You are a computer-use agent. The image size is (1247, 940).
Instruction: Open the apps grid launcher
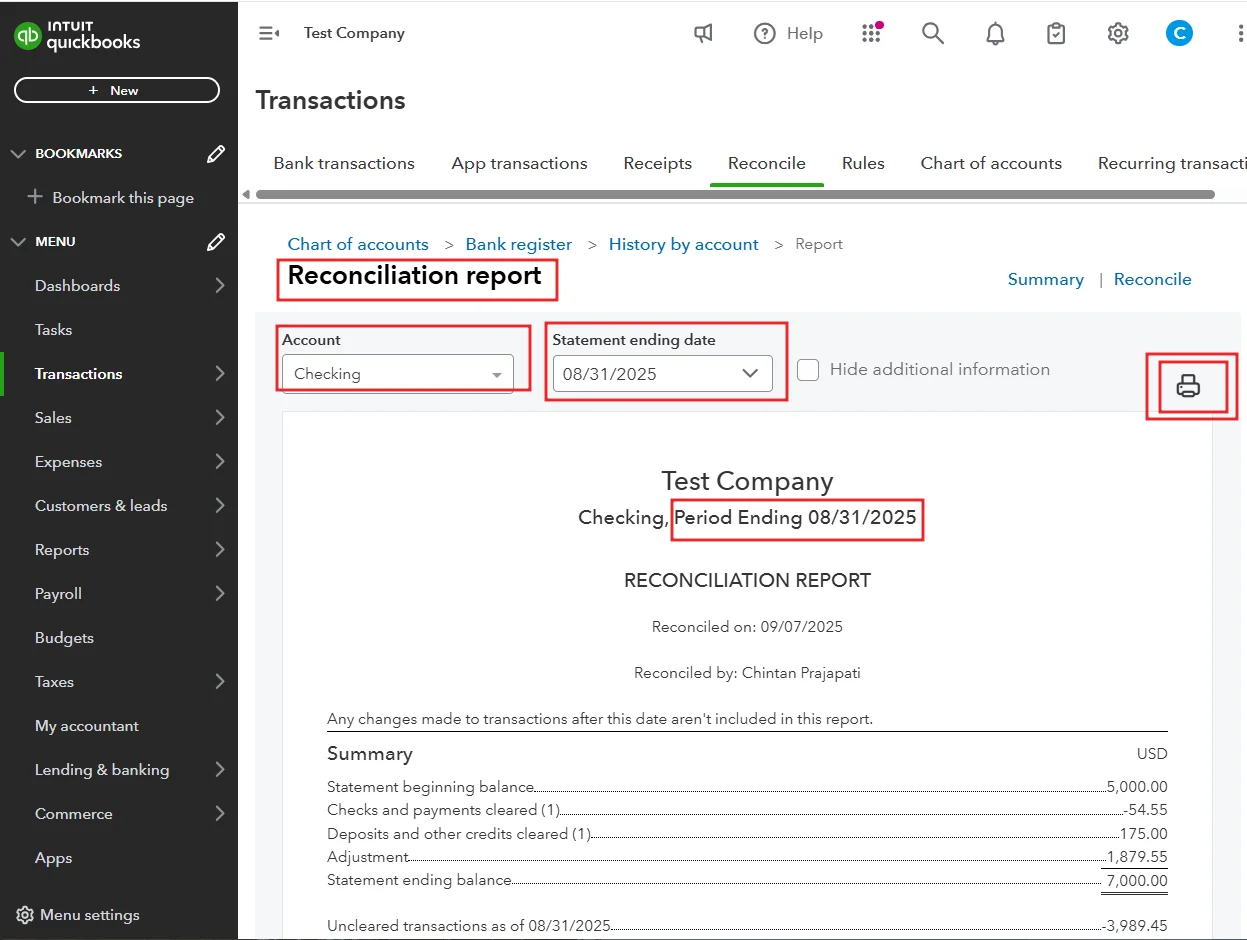click(871, 34)
